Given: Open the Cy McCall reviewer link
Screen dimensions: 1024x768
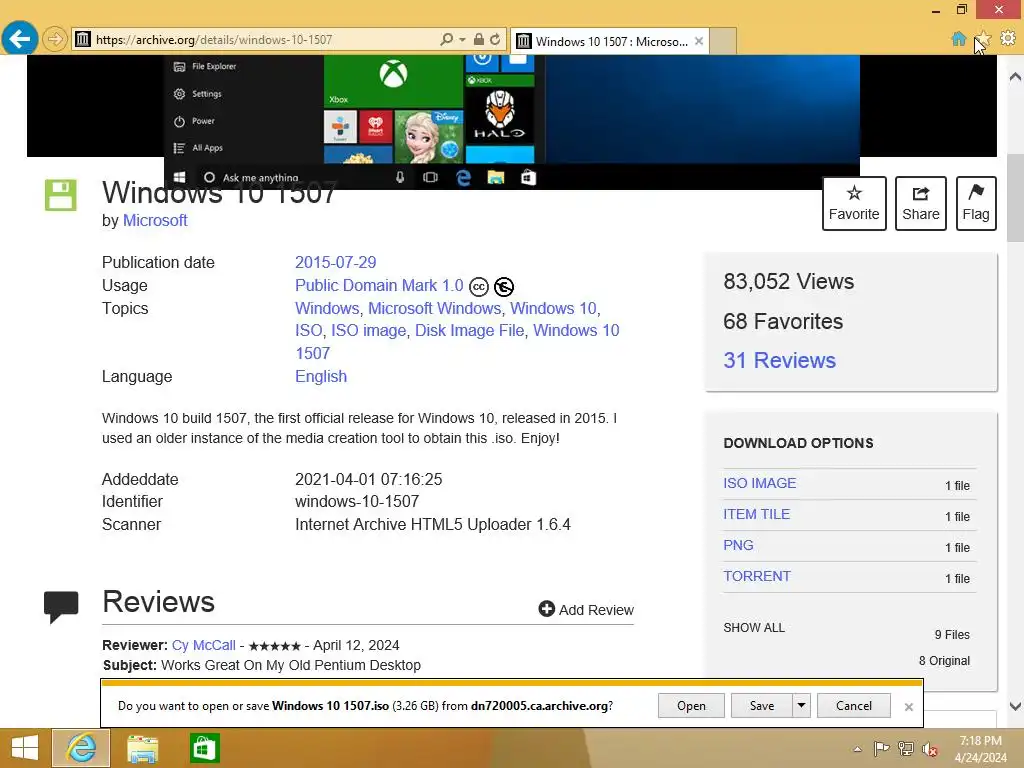Looking at the screenshot, I should click(204, 645).
